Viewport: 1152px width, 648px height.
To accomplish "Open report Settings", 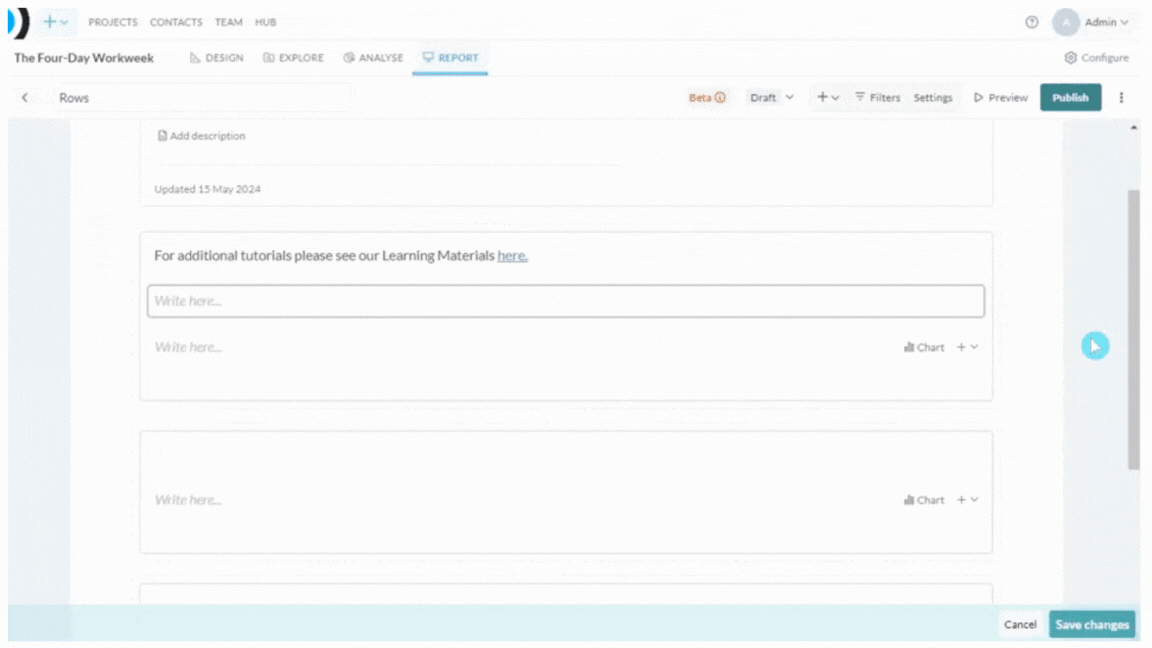I will (x=932, y=97).
